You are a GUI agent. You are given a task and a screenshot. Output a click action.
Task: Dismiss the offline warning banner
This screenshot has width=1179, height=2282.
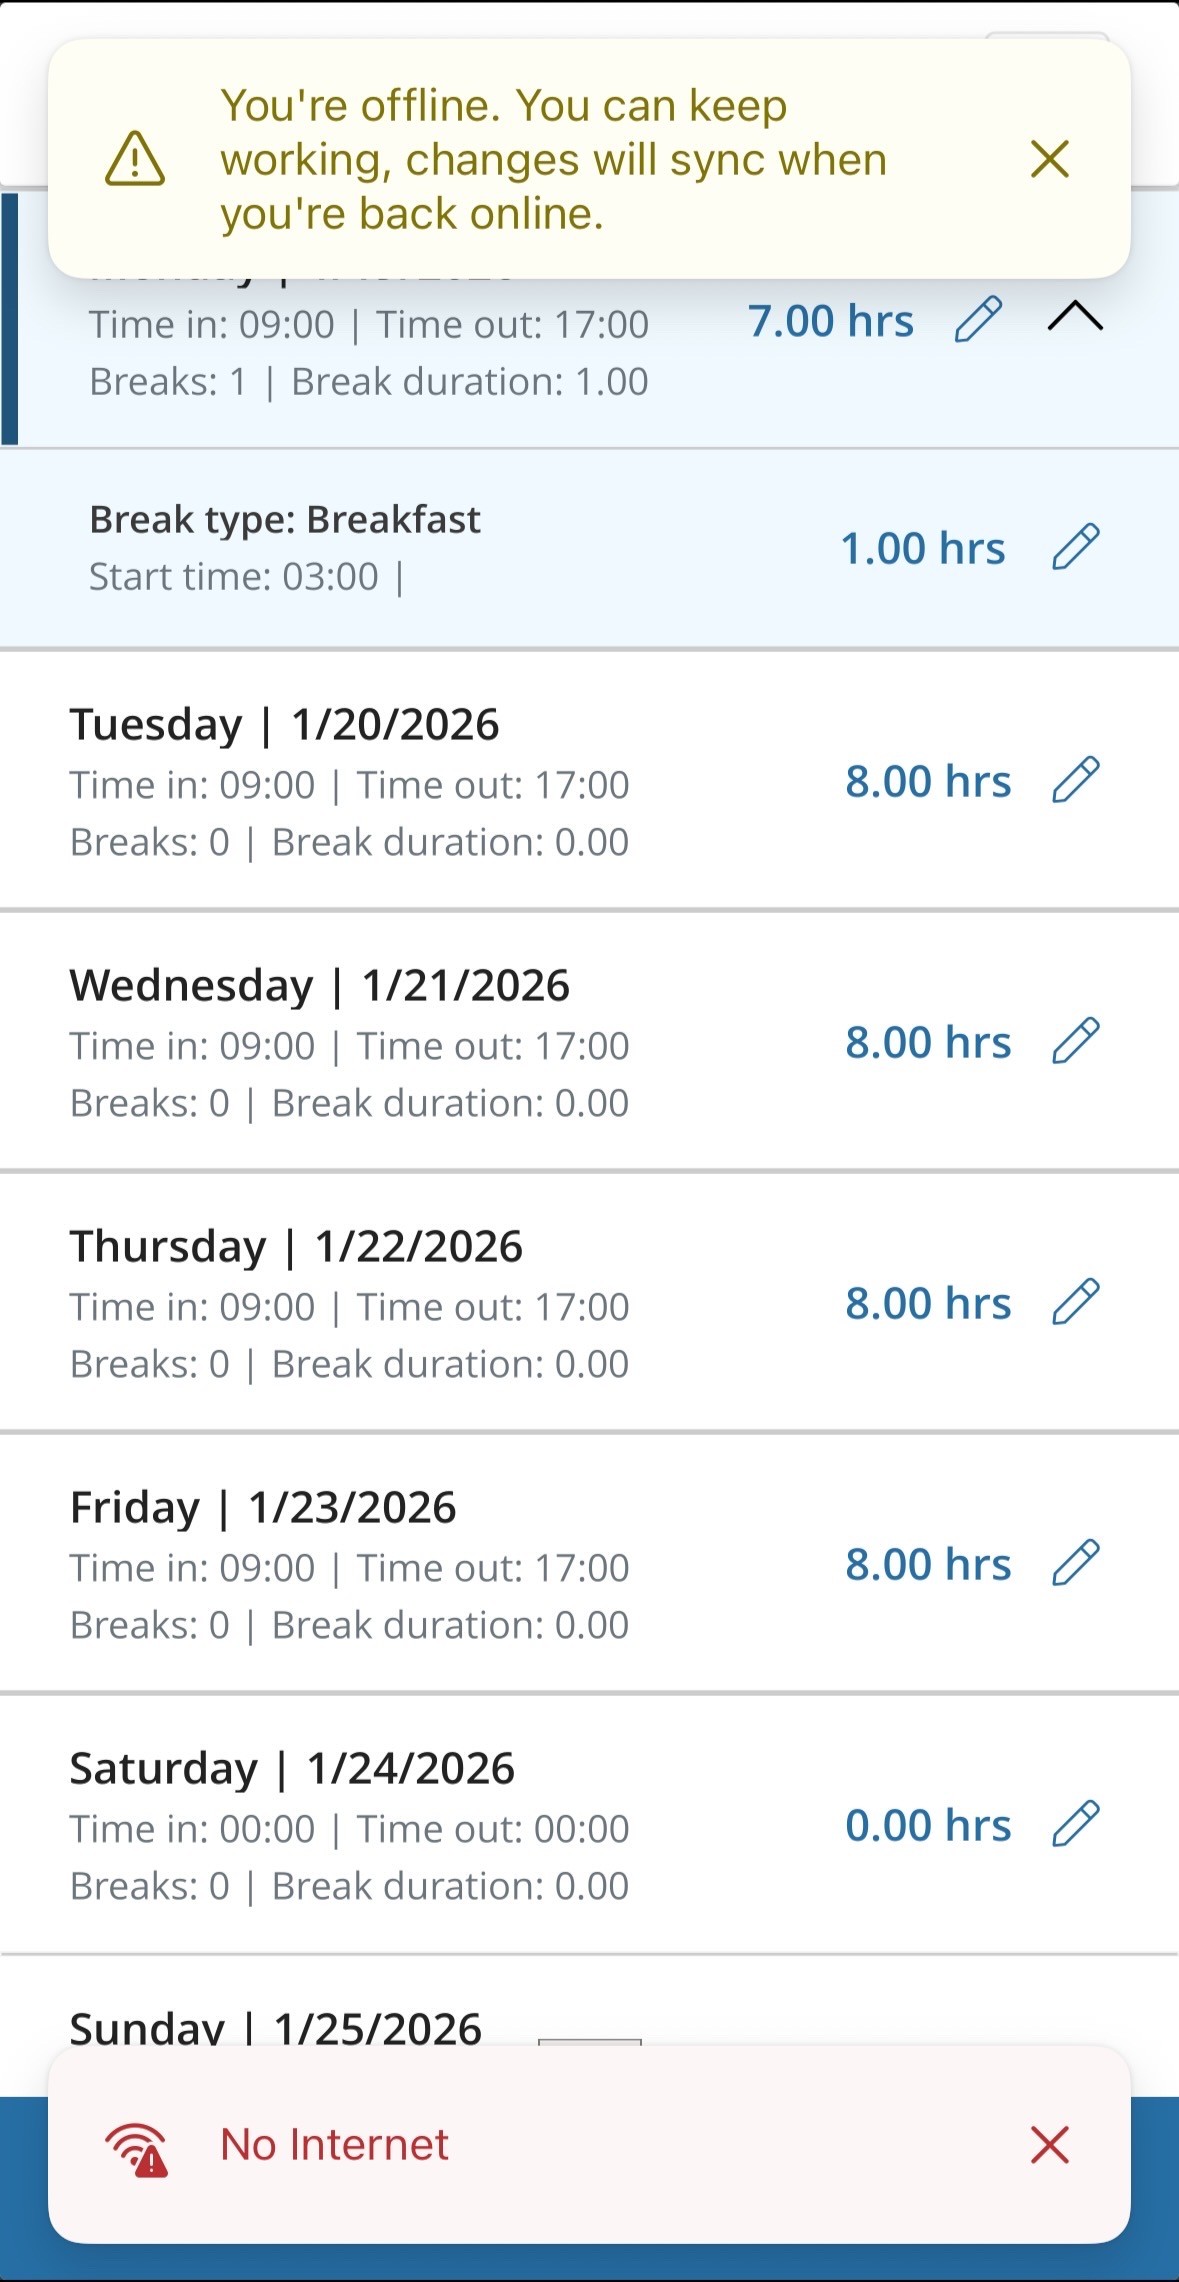point(1050,159)
